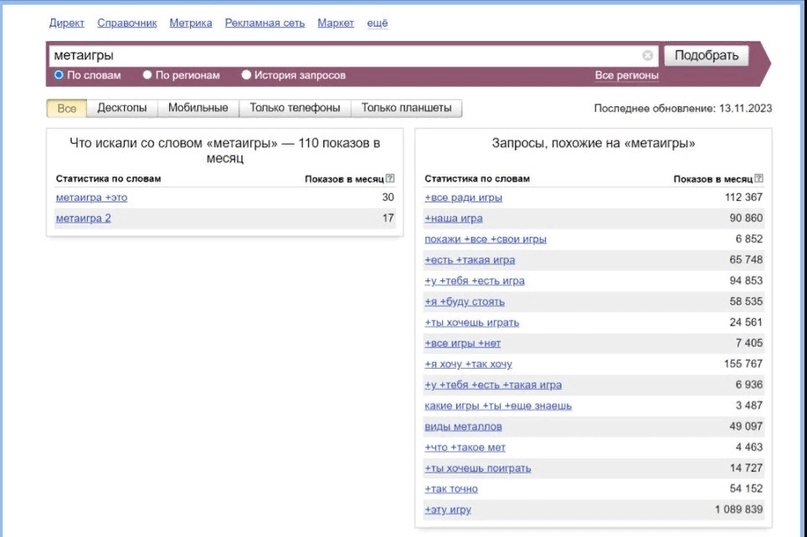Open the +эту игру query
Image resolution: width=807 pixels, height=537 pixels.
pos(448,510)
